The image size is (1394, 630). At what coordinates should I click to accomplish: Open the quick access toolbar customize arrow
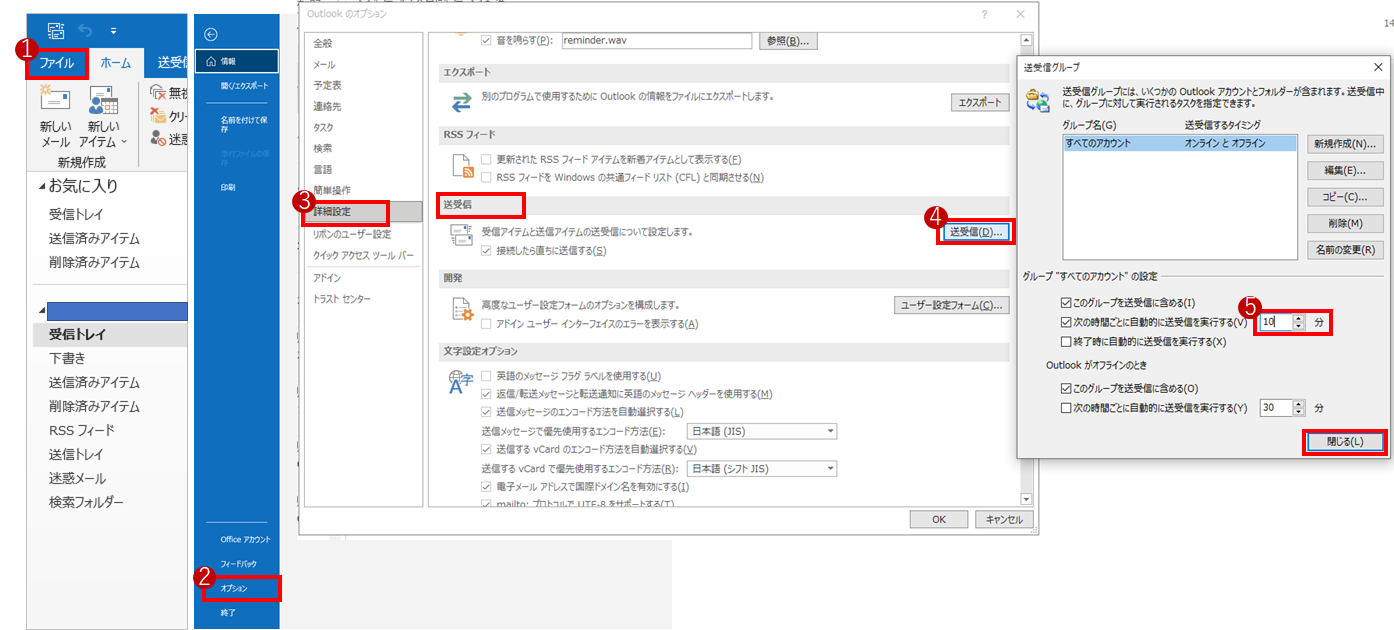pyautogui.click(x=113, y=32)
